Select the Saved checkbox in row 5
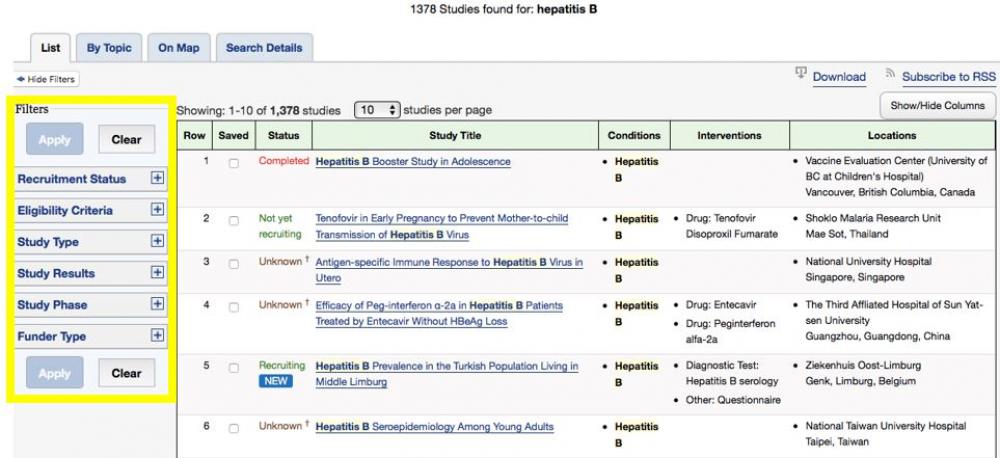 coord(233,369)
